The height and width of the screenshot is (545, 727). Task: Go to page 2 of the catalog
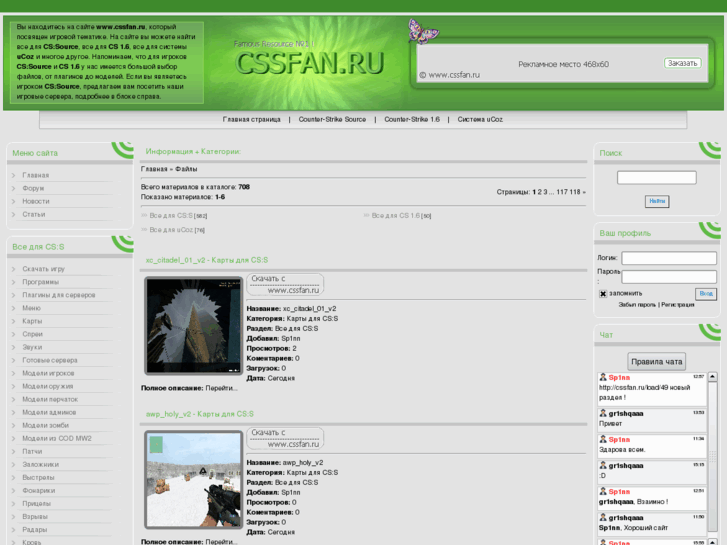[x=539, y=192]
